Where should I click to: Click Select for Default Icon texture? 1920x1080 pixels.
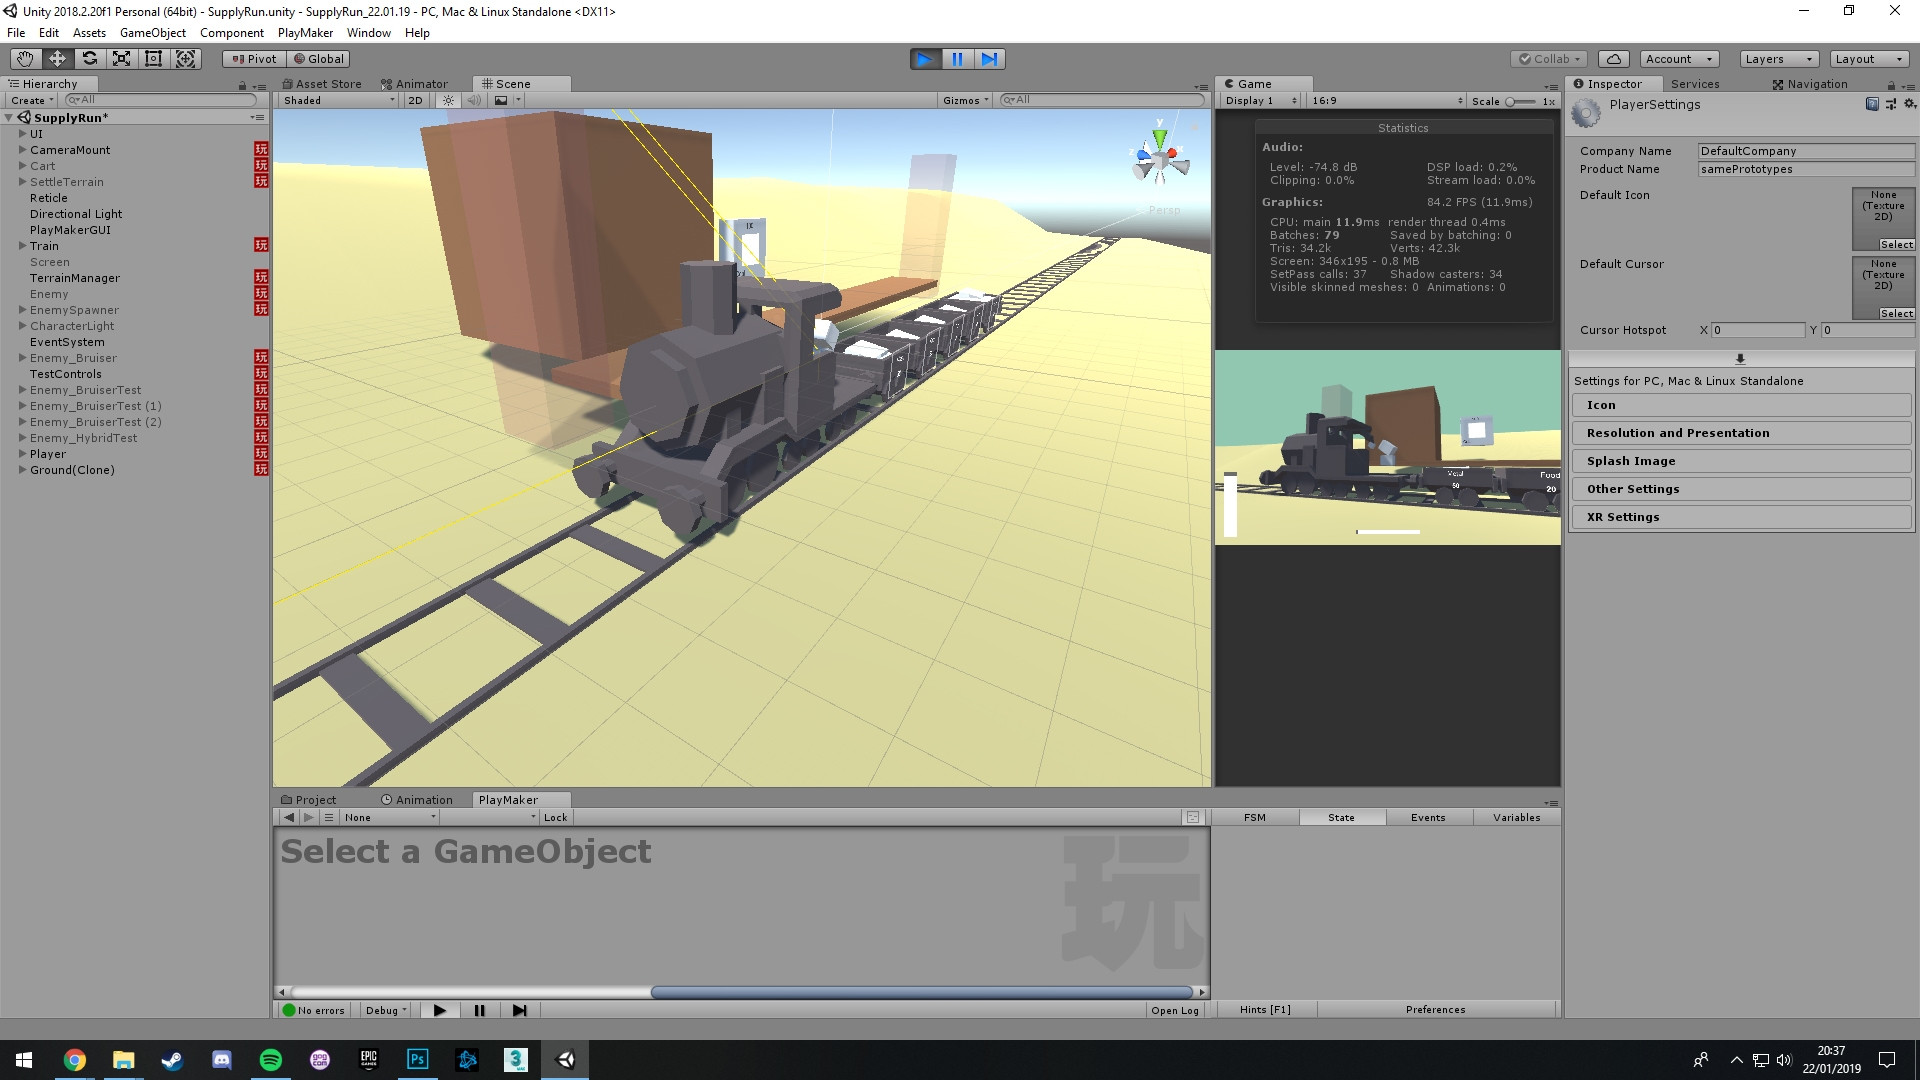tap(1896, 245)
